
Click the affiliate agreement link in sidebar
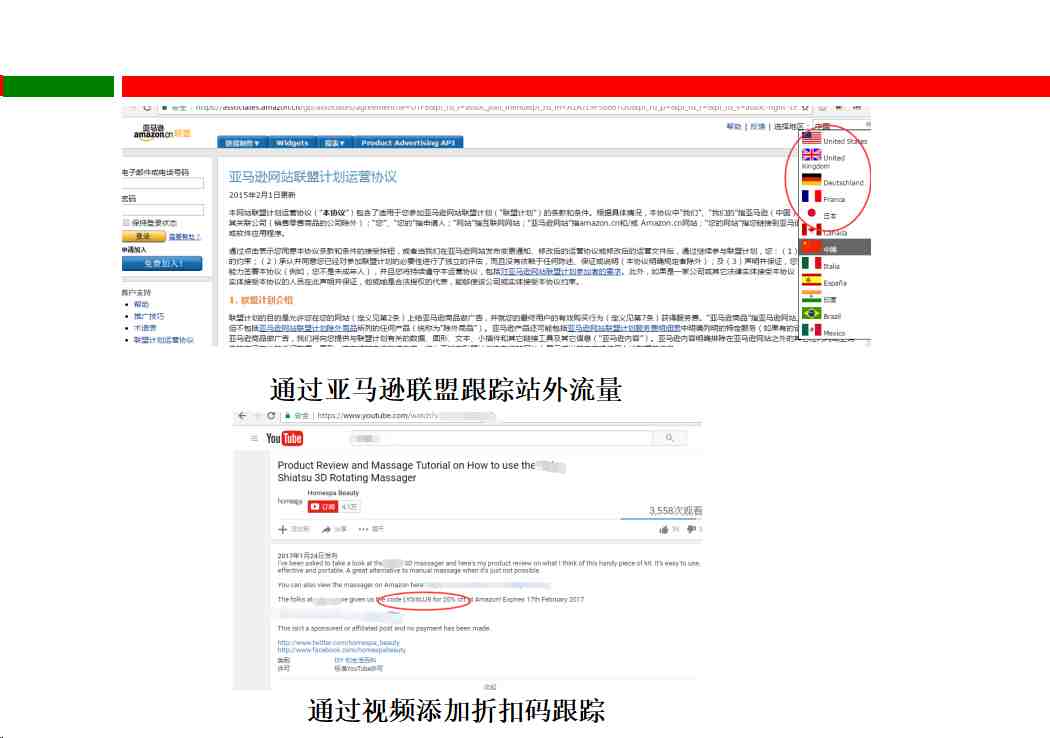click(x=163, y=340)
